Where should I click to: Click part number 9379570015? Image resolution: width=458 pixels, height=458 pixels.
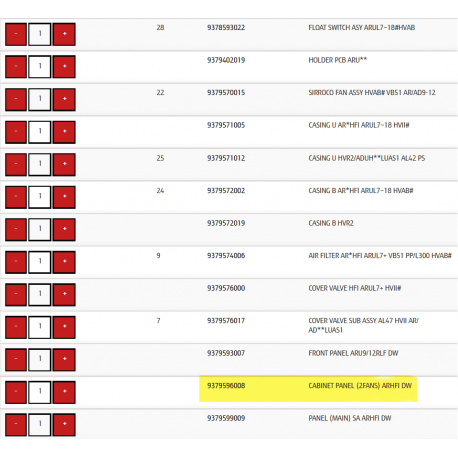pyautogui.click(x=226, y=93)
